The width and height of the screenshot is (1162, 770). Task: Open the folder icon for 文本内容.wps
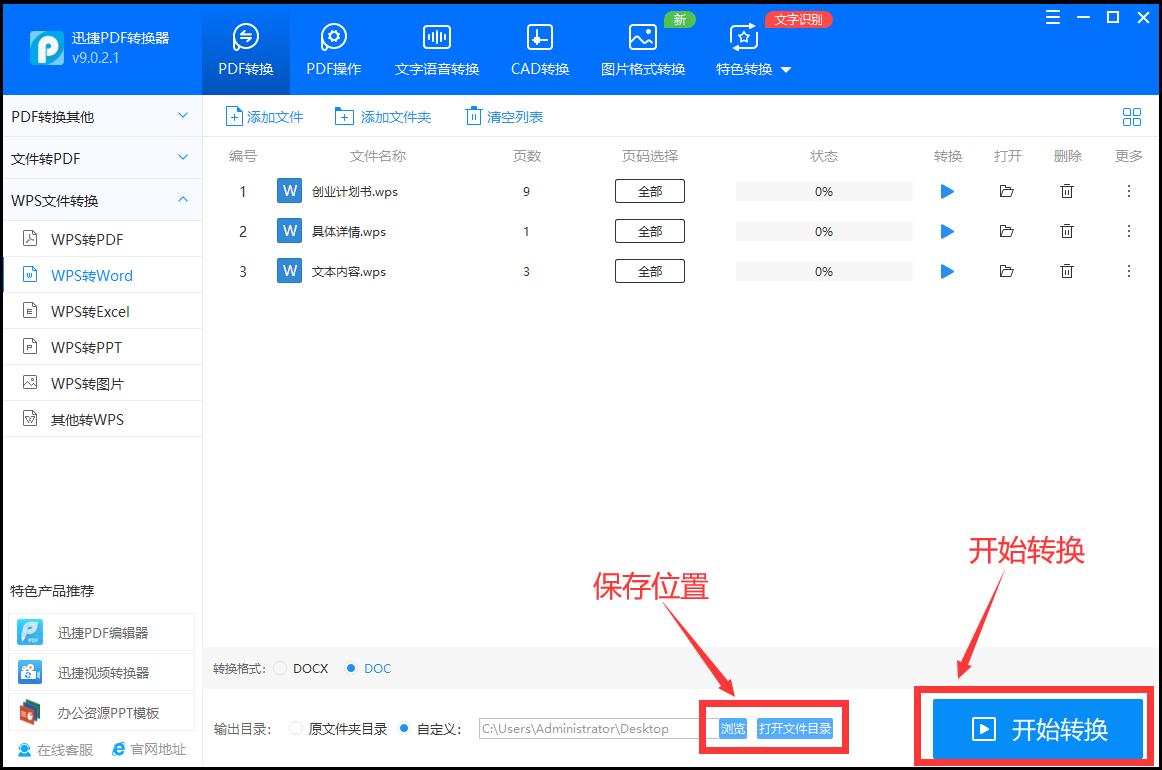click(x=1006, y=271)
